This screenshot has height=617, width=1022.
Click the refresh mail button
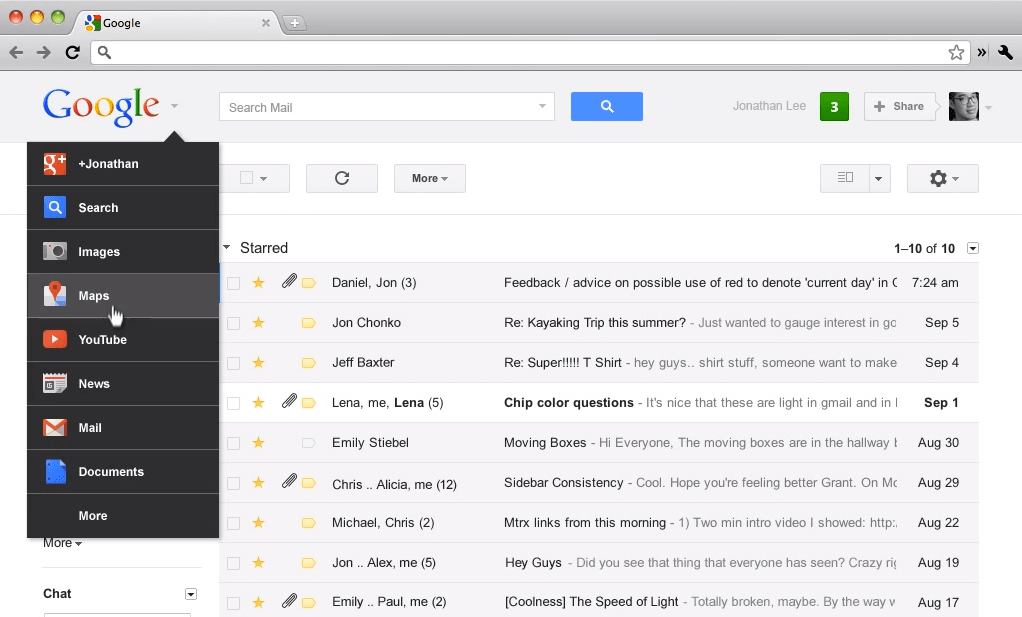[x=341, y=178]
